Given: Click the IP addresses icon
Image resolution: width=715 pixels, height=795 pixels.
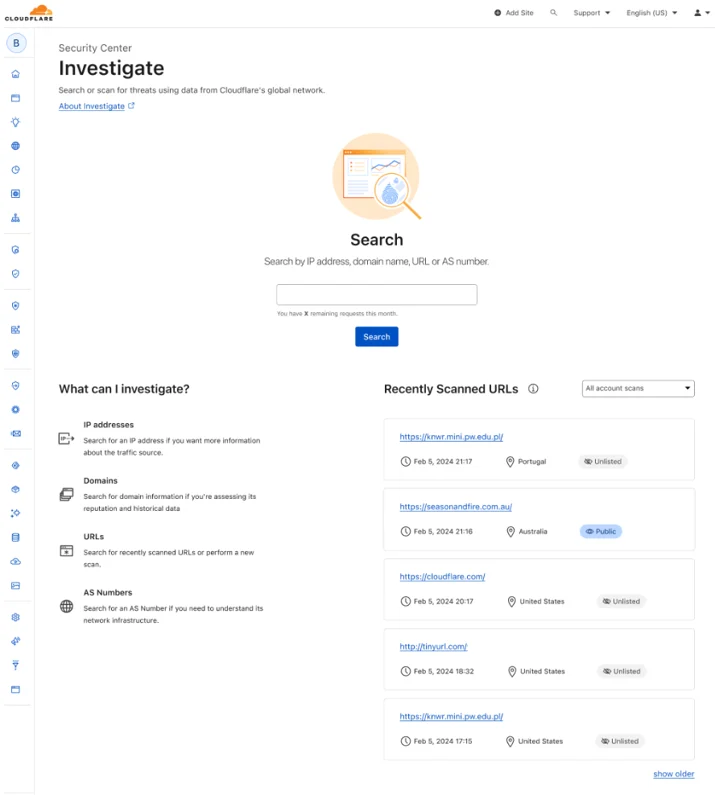Looking at the screenshot, I should pyautogui.click(x=66, y=438).
